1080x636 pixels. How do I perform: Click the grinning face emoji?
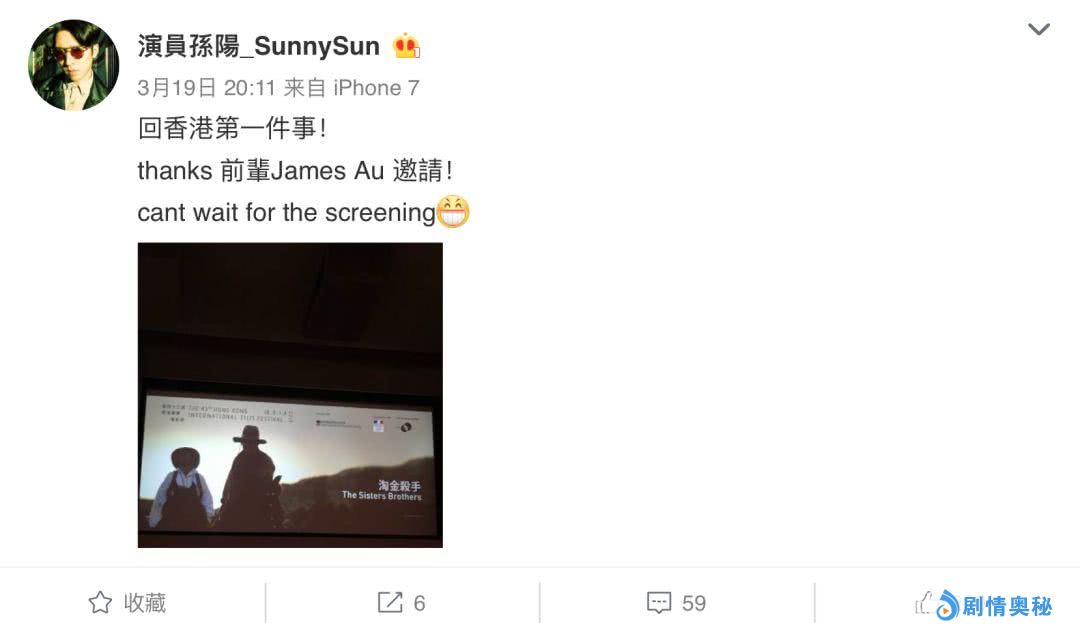coord(453,212)
